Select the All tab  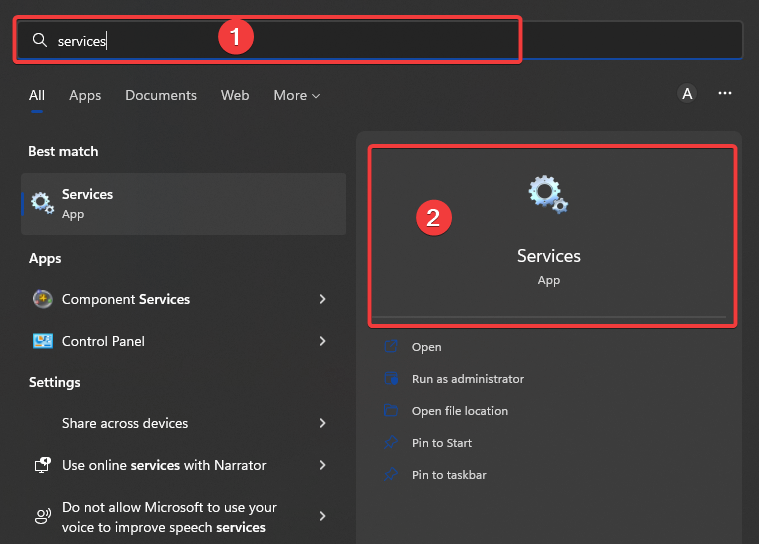(x=37, y=95)
